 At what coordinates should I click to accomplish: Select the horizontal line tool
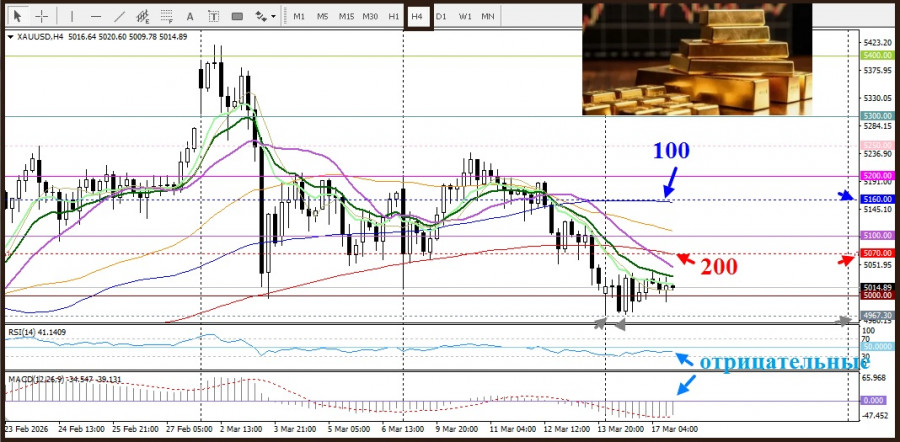pos(94,16)
